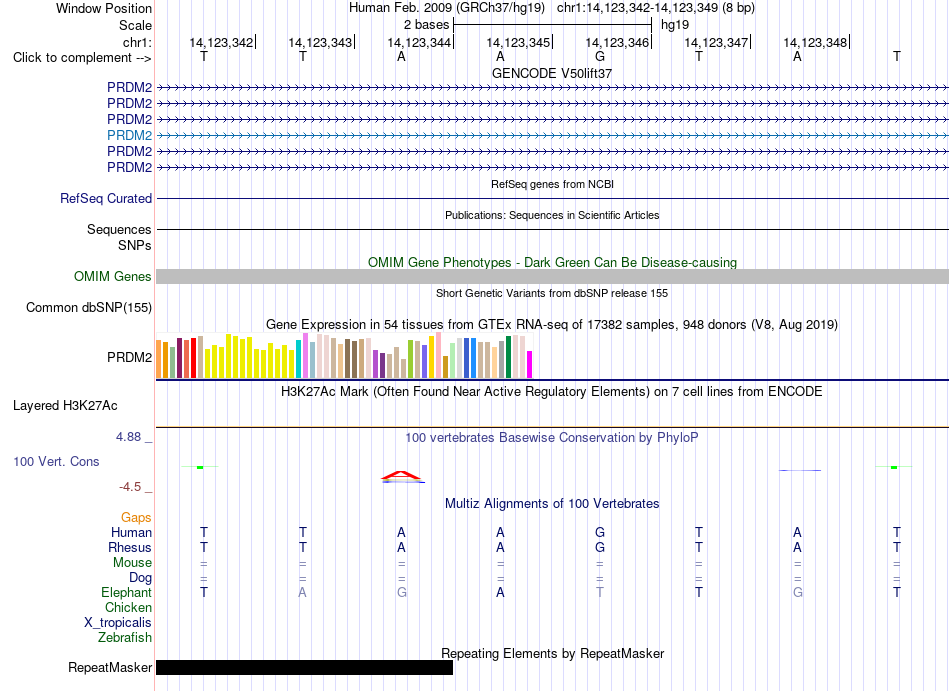The height and width of the screenshot is (691, 950).
Task: Click the G base in the Human alignment row
Action: coord(600,532)
